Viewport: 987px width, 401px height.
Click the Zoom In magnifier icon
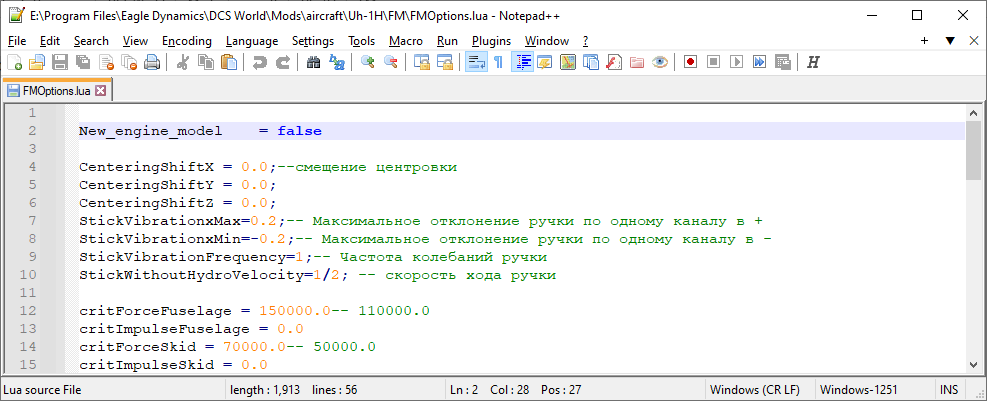pos(368,62)
